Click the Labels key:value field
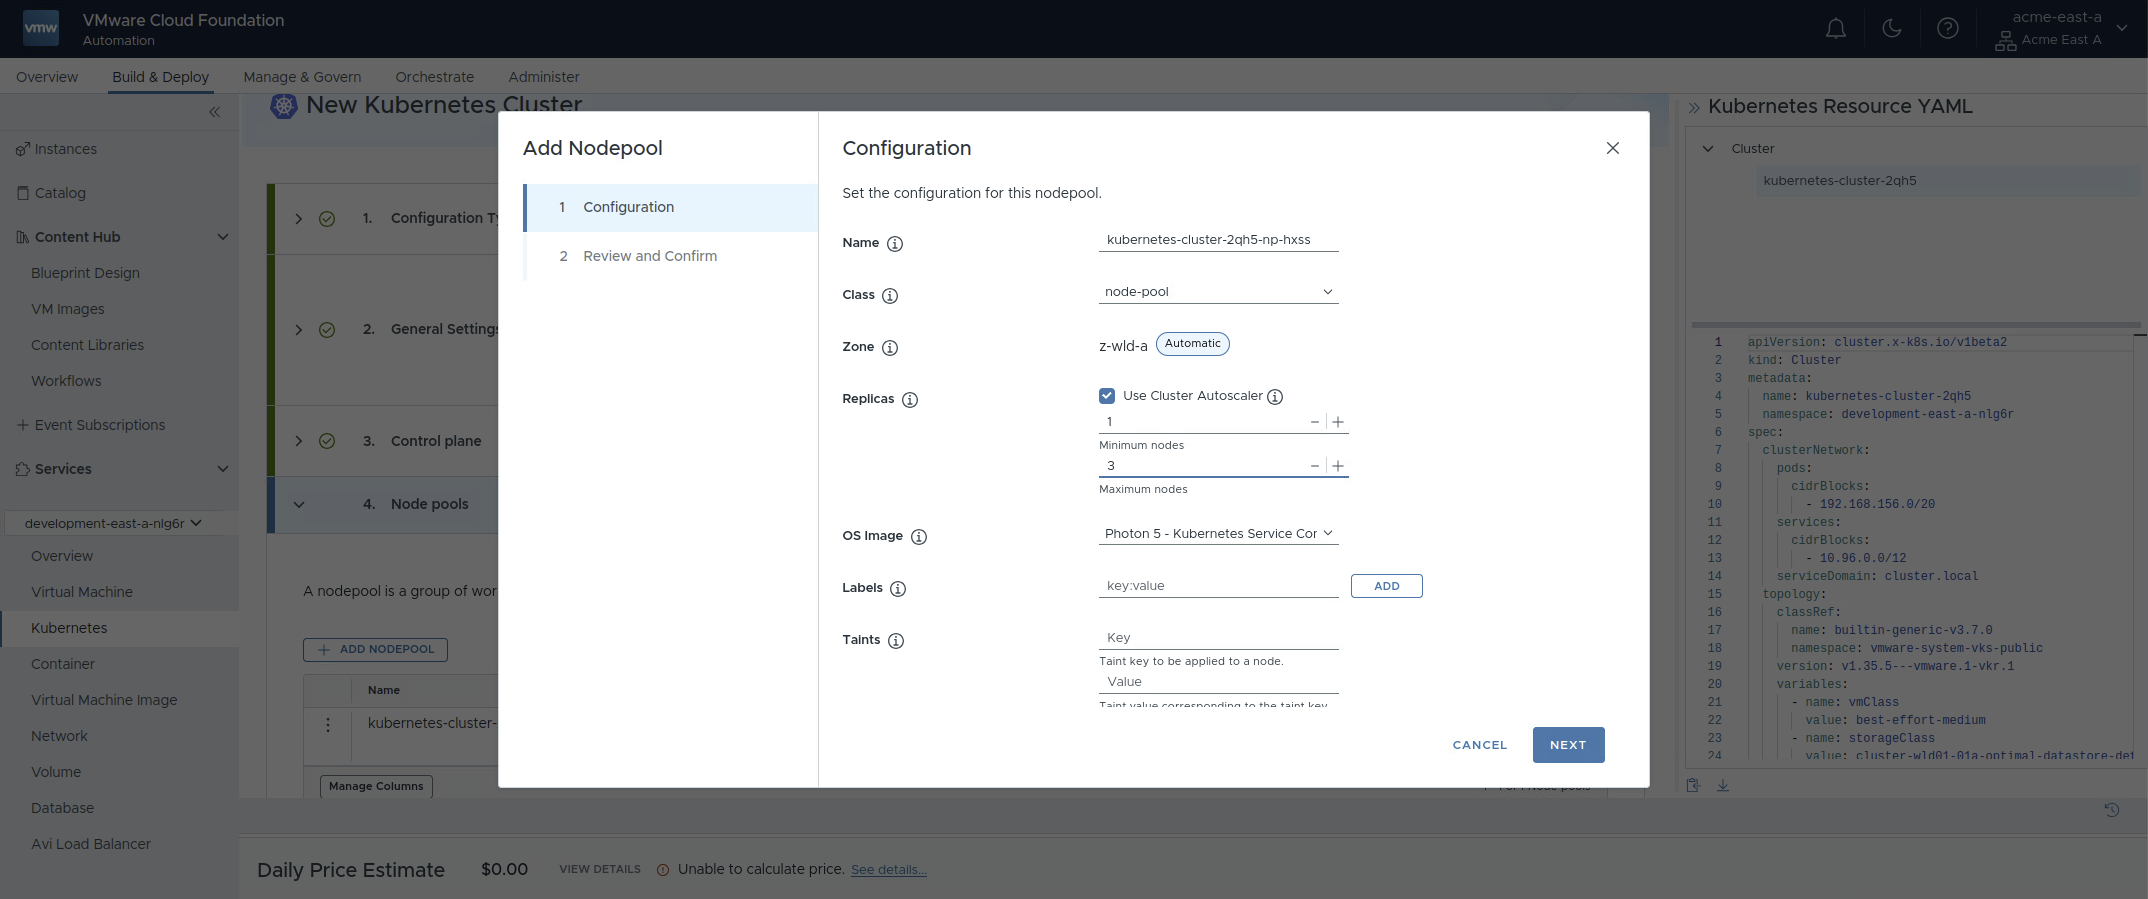Screen dimensions: 2148x899 click(x=1218, y=586)
